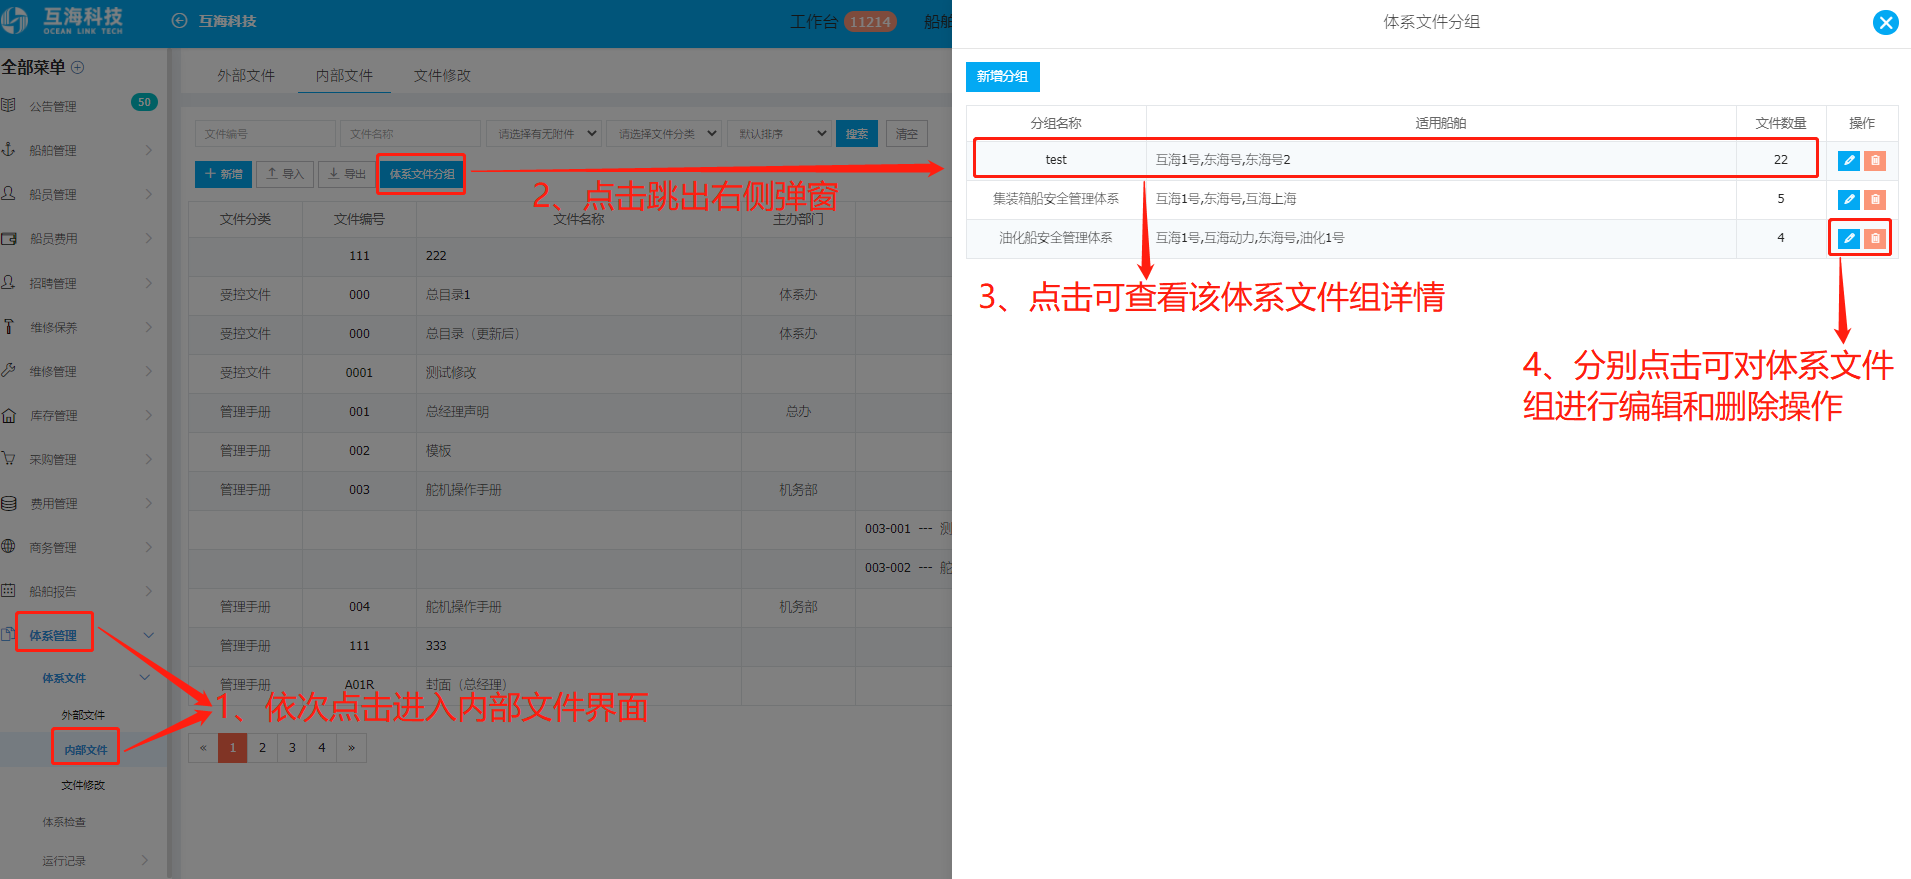Click the 体系文件分组 button
This screenshot has height=879, width=1911.
(x=422, y=174)
